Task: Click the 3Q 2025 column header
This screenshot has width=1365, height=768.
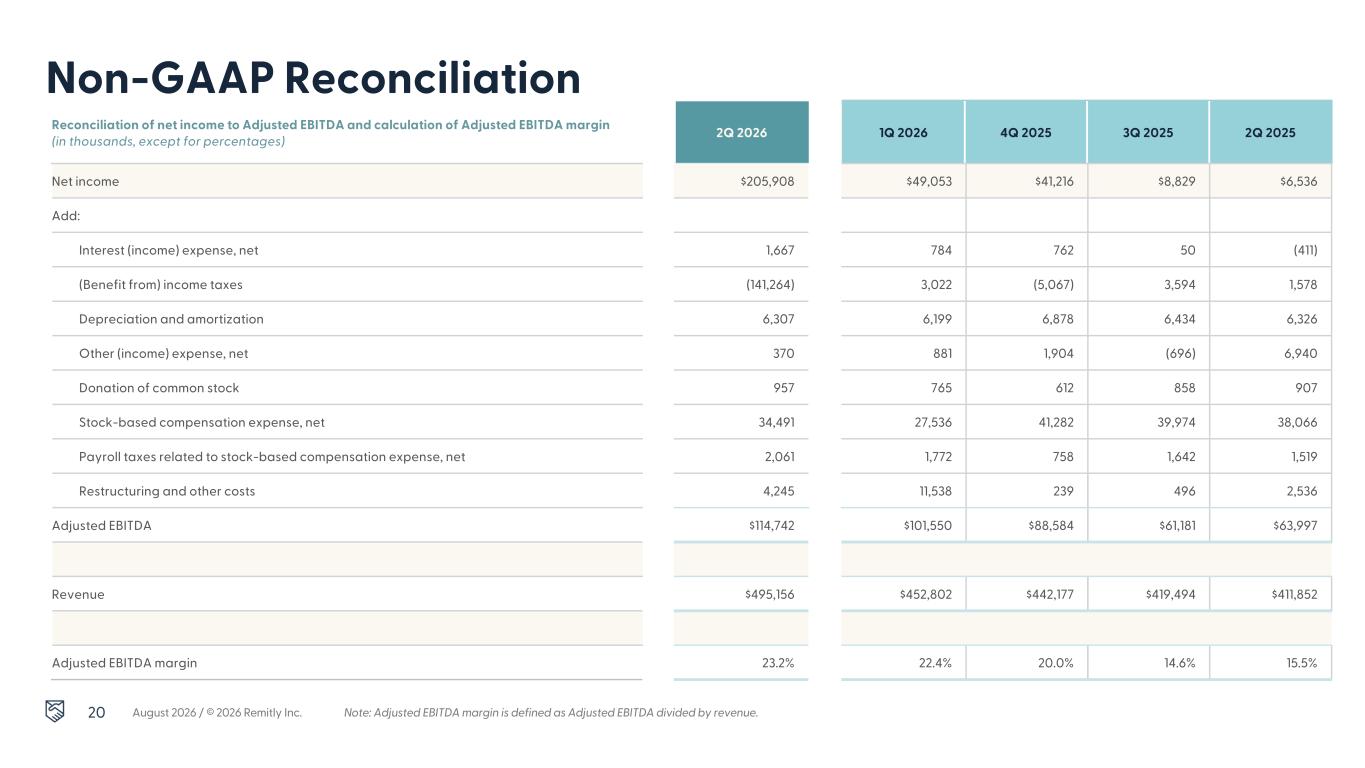Action: click(1148, 132)
